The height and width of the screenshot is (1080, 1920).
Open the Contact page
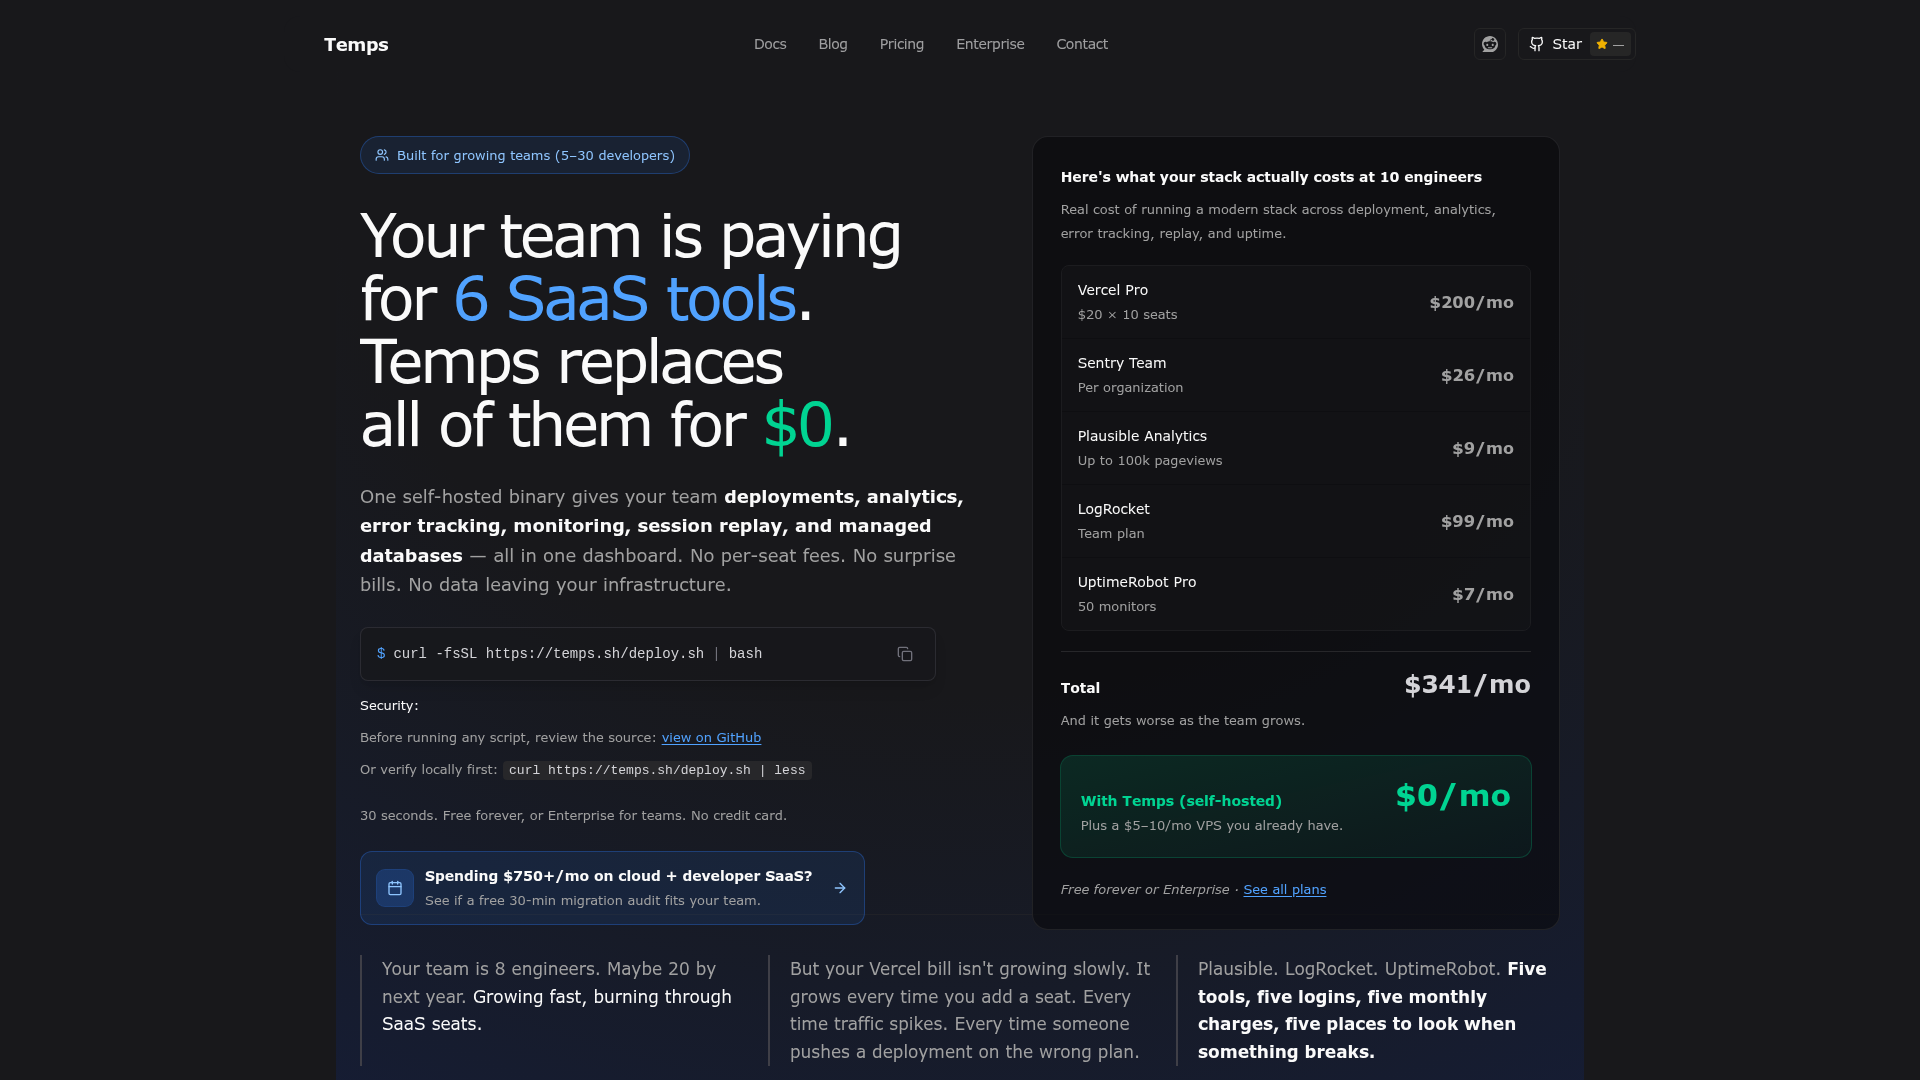coord(1082,44)
